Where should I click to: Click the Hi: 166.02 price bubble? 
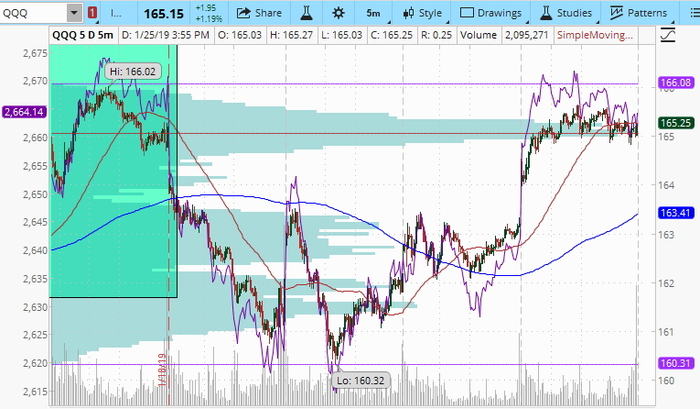click(133, 71)
